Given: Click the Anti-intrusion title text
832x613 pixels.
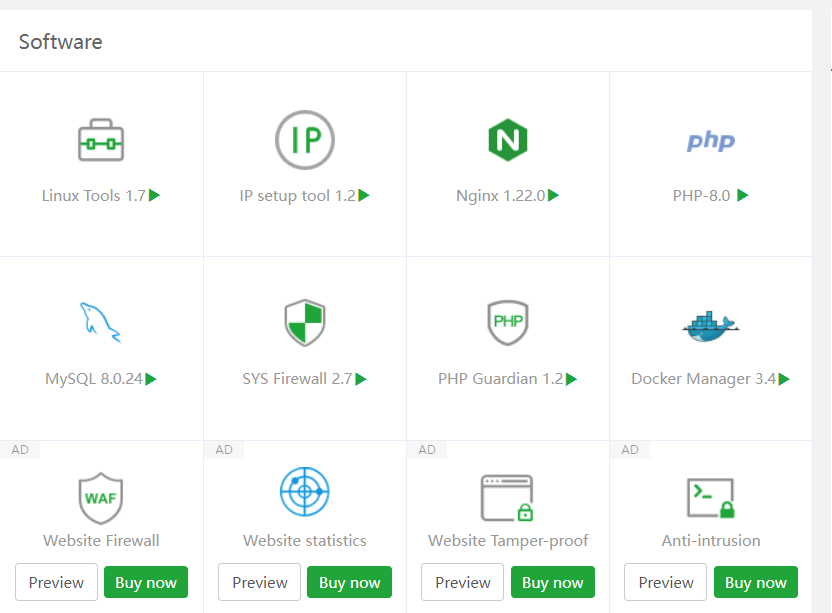Looking at the screenshot, I should tap(711, 541).
